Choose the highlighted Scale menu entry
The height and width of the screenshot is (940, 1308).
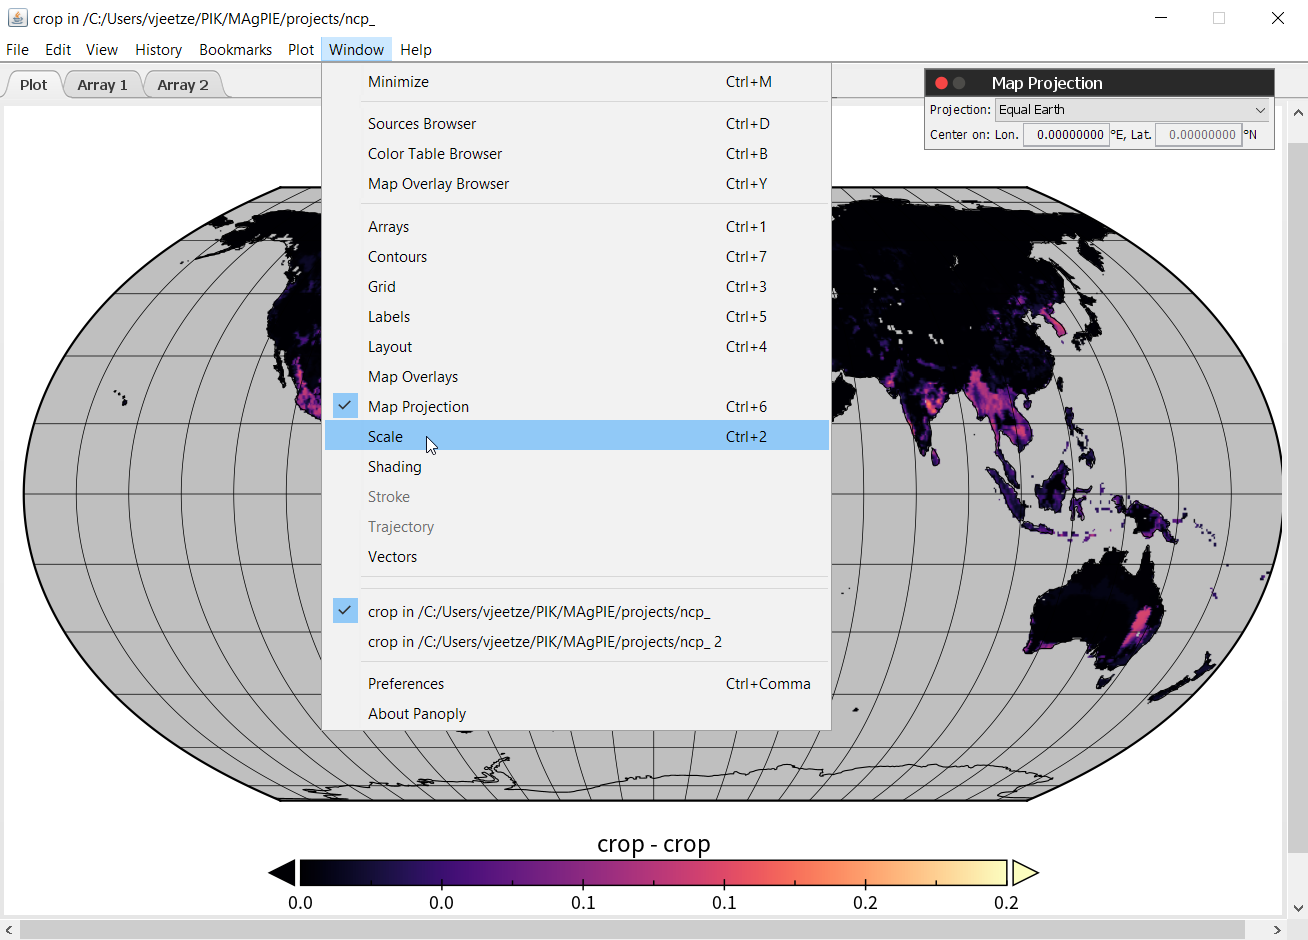tap(577, 436)
